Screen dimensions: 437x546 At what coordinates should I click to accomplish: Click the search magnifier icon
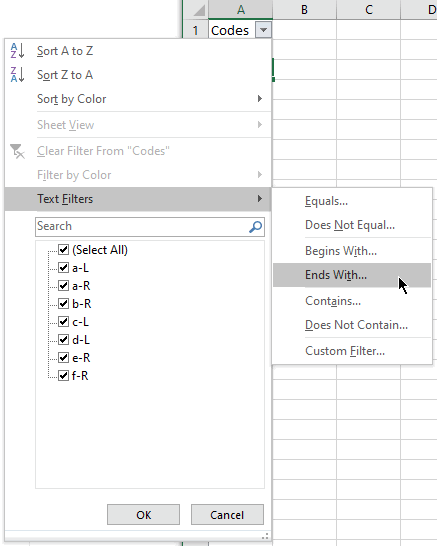click(256, 227)
